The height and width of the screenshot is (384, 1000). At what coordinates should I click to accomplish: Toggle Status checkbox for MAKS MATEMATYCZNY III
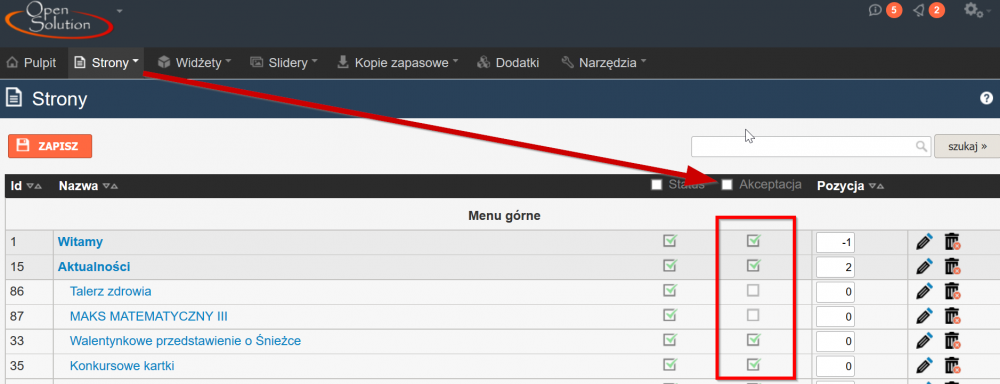[670, 314]
